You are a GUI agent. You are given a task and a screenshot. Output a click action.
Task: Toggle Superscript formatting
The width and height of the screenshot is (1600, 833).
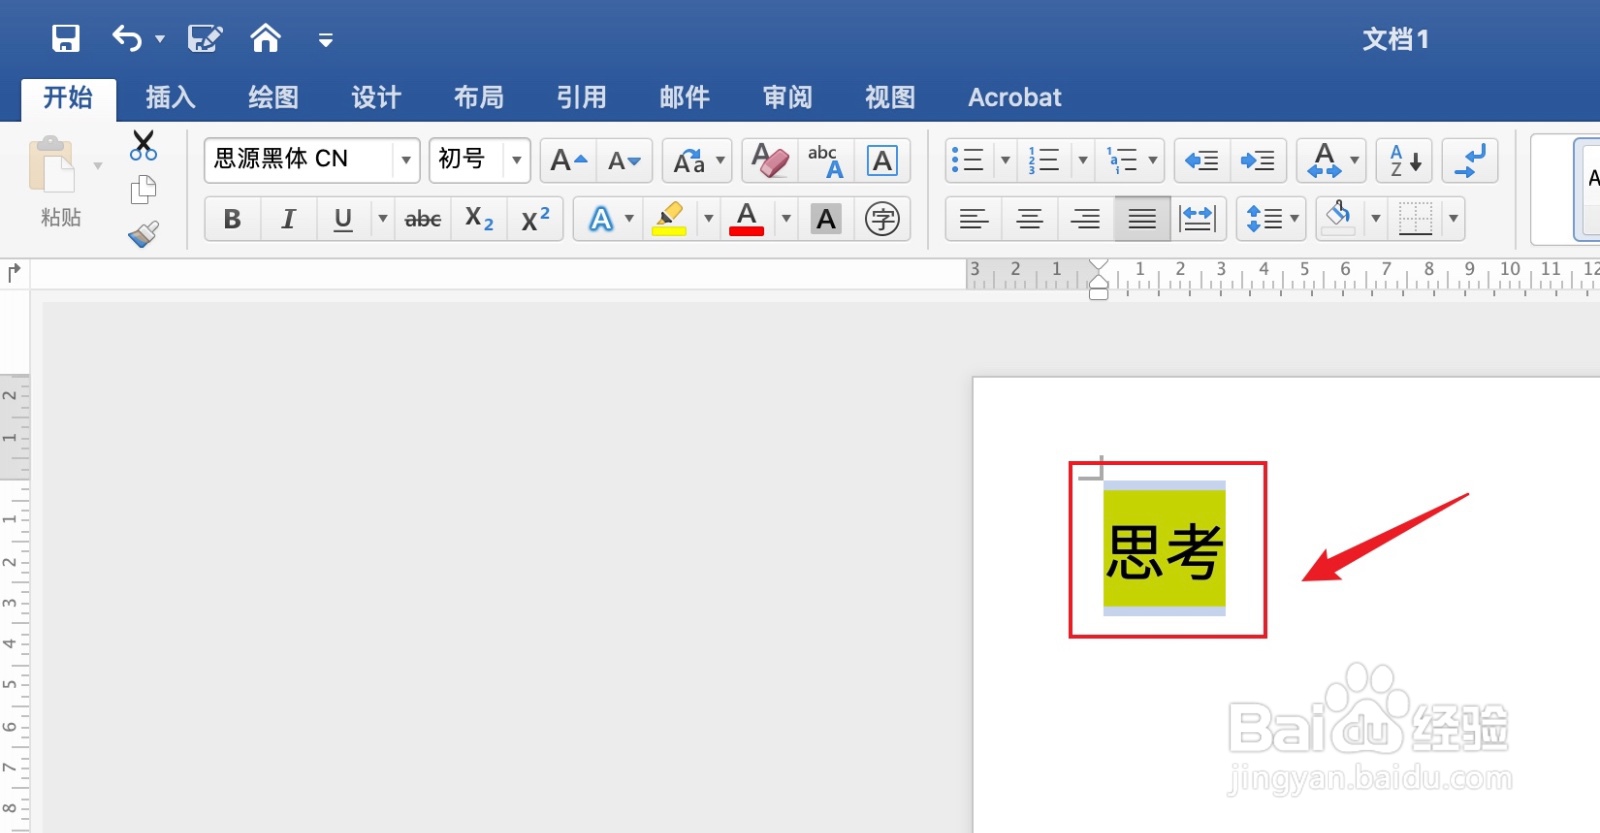(535, 219)
